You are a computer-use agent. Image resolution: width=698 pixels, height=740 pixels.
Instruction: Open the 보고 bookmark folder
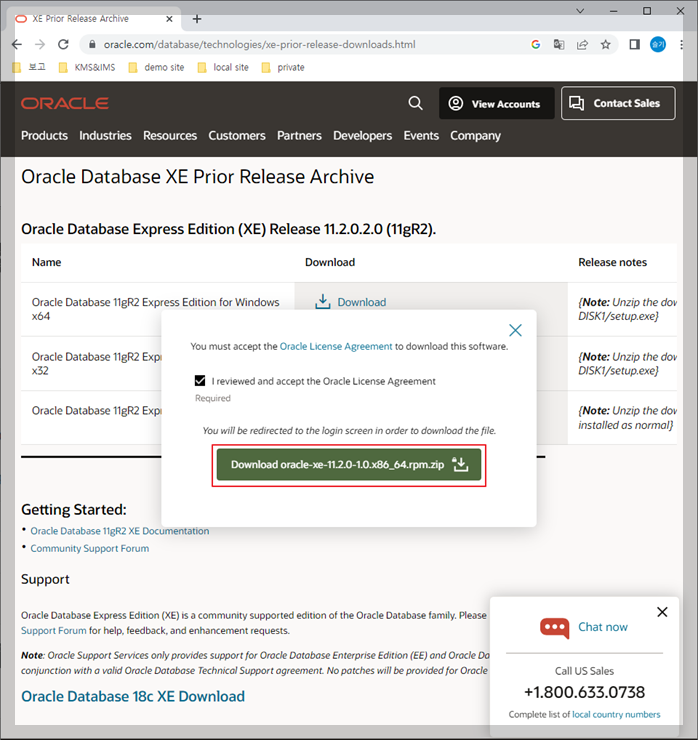pyautogui.click(x=30, y=67)
